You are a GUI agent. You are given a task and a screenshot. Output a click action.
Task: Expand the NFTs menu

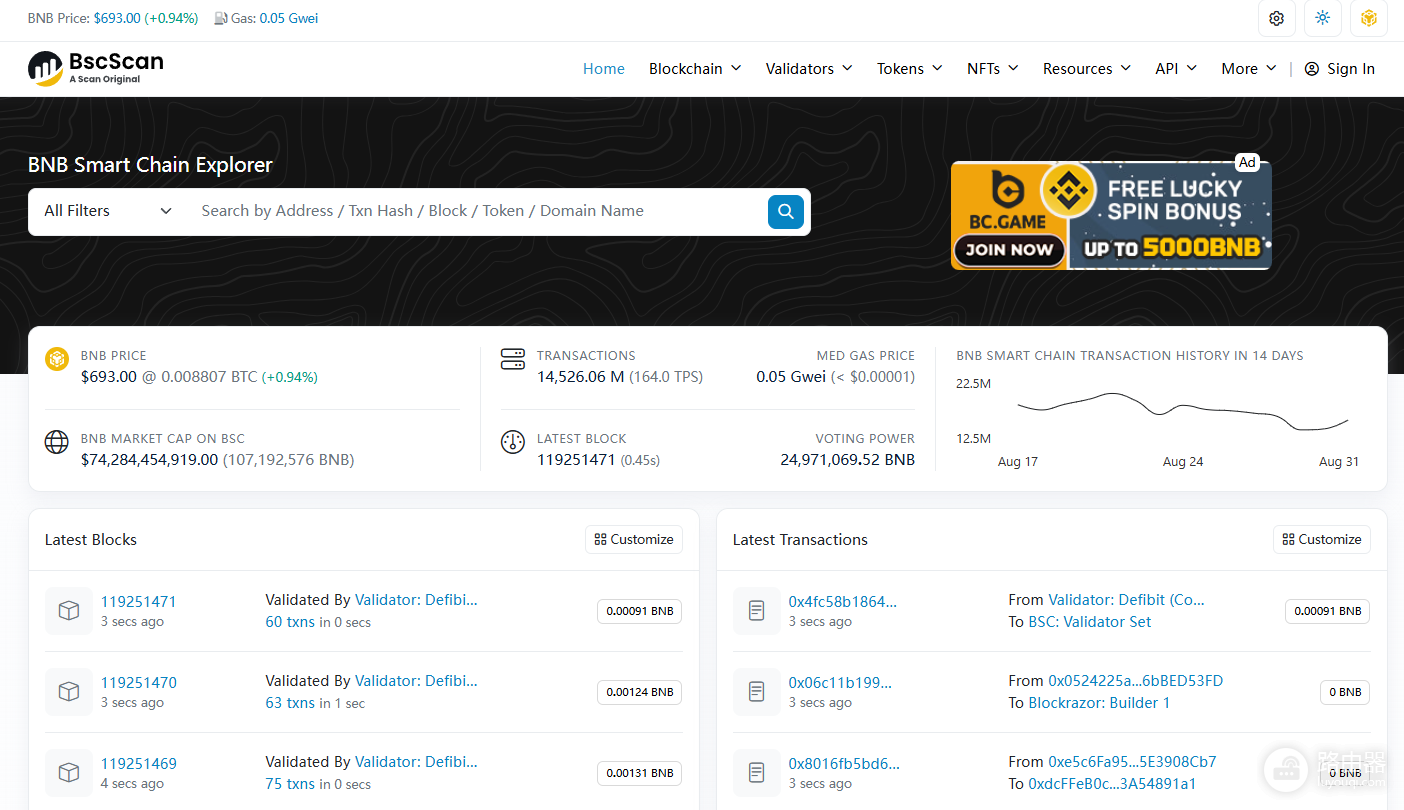tap(993, 69)
